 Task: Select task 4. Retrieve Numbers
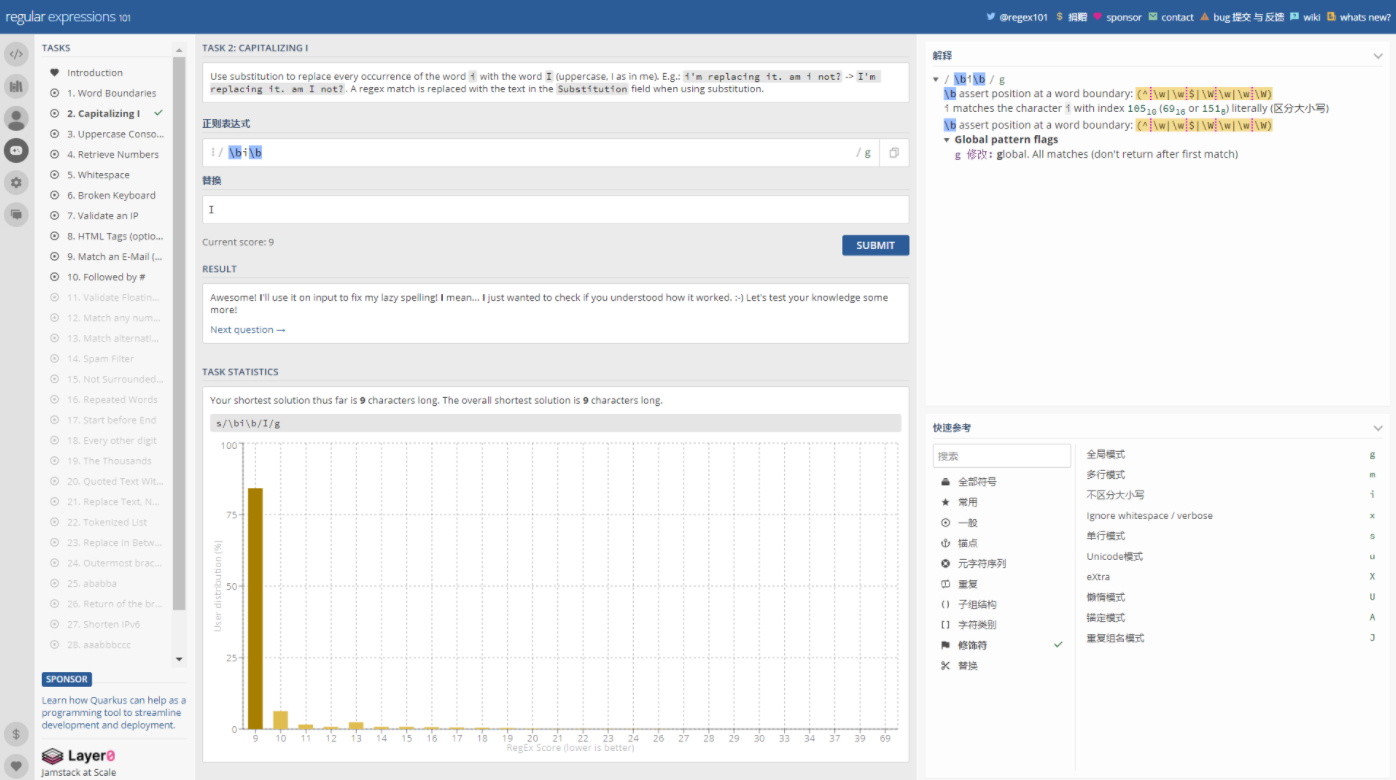112,155
